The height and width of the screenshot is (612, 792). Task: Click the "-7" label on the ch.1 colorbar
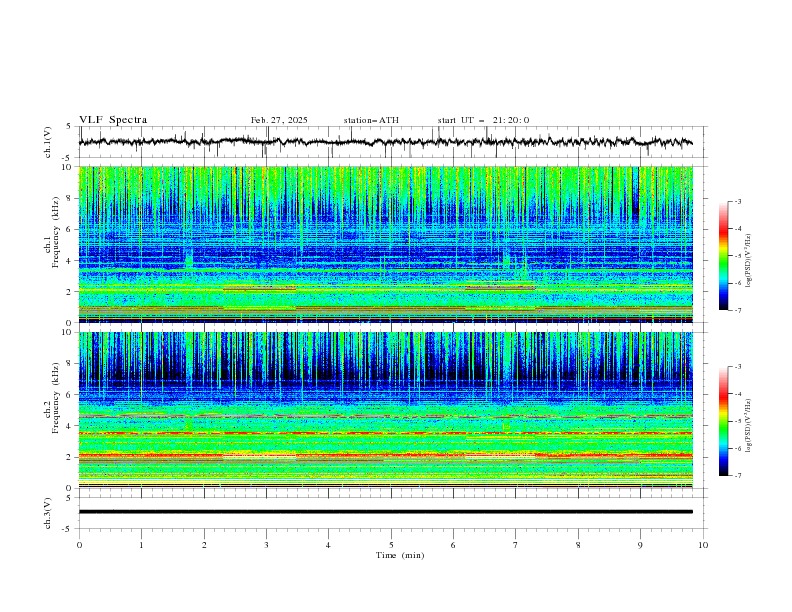tap(738, 310)
